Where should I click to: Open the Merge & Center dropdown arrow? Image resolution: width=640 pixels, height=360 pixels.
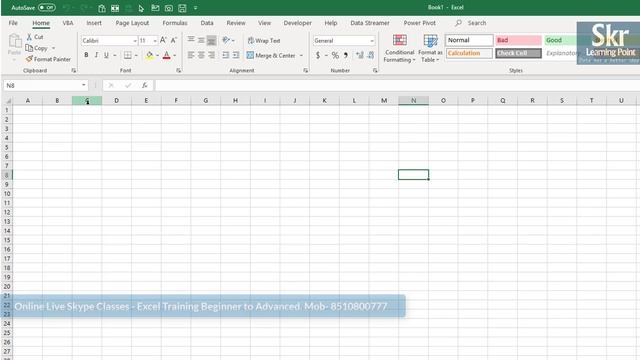pyautogui.click(x=302, y=55)
